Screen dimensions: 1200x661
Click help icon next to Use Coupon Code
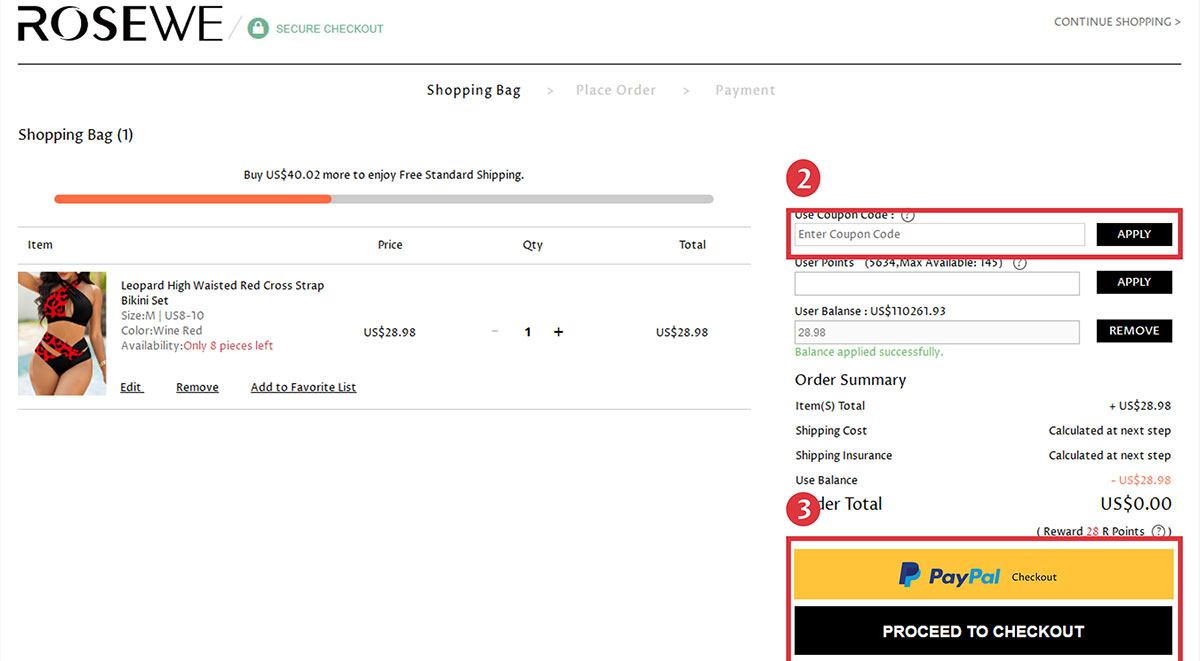point(907,215)
